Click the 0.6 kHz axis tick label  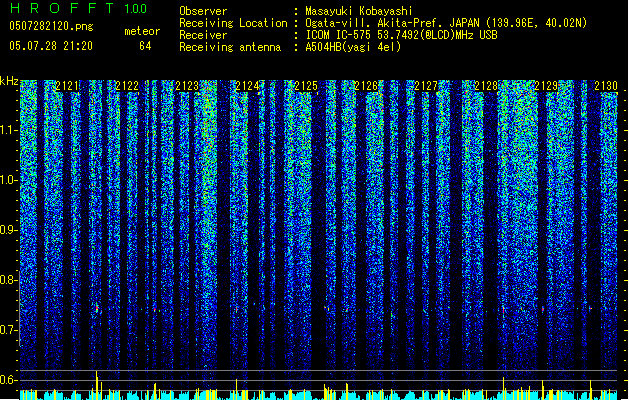[x=9, y=380]
